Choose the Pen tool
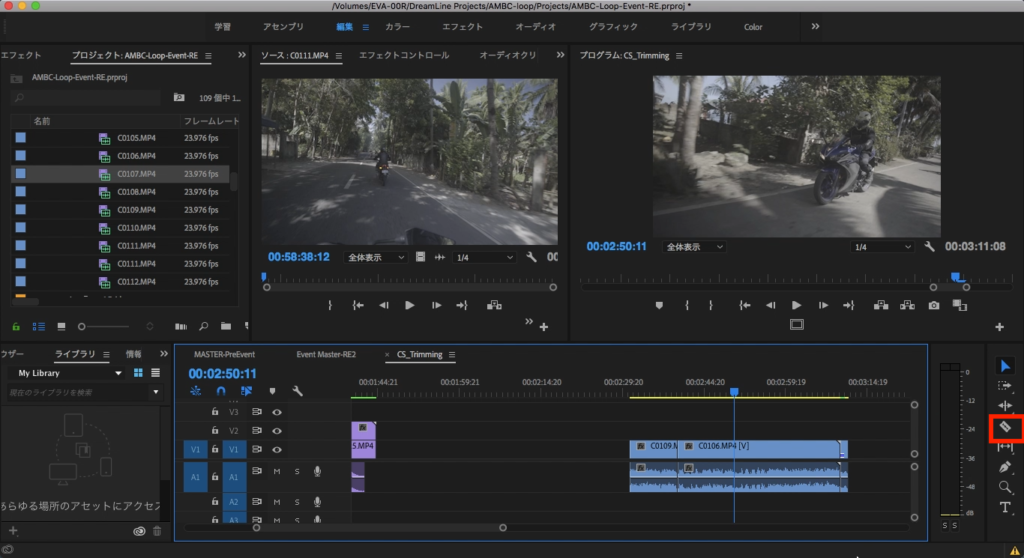1024x558 pixels. (1005, 467)
